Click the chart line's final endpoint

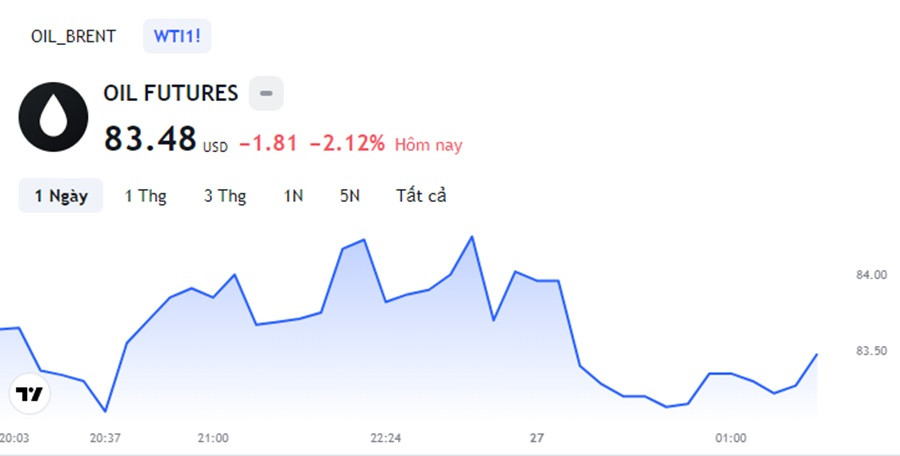tap(817, 354)
